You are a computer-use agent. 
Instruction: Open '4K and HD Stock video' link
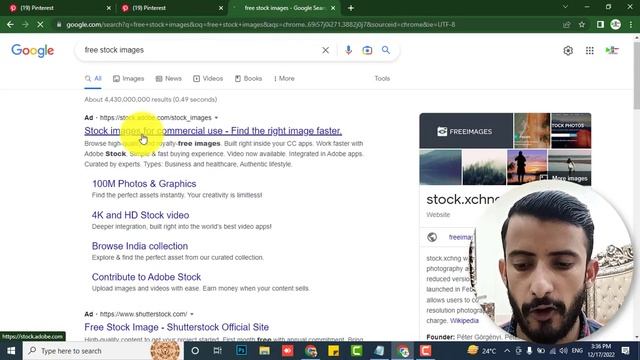pos(140,215)
